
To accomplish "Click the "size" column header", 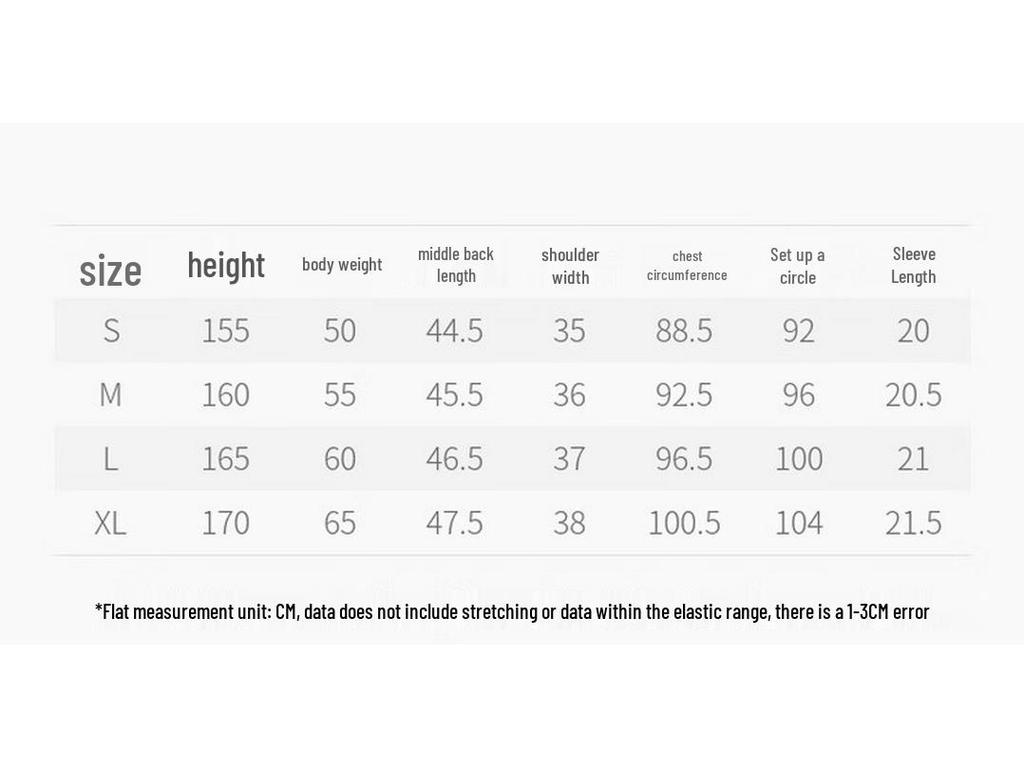I will point(110,270).
